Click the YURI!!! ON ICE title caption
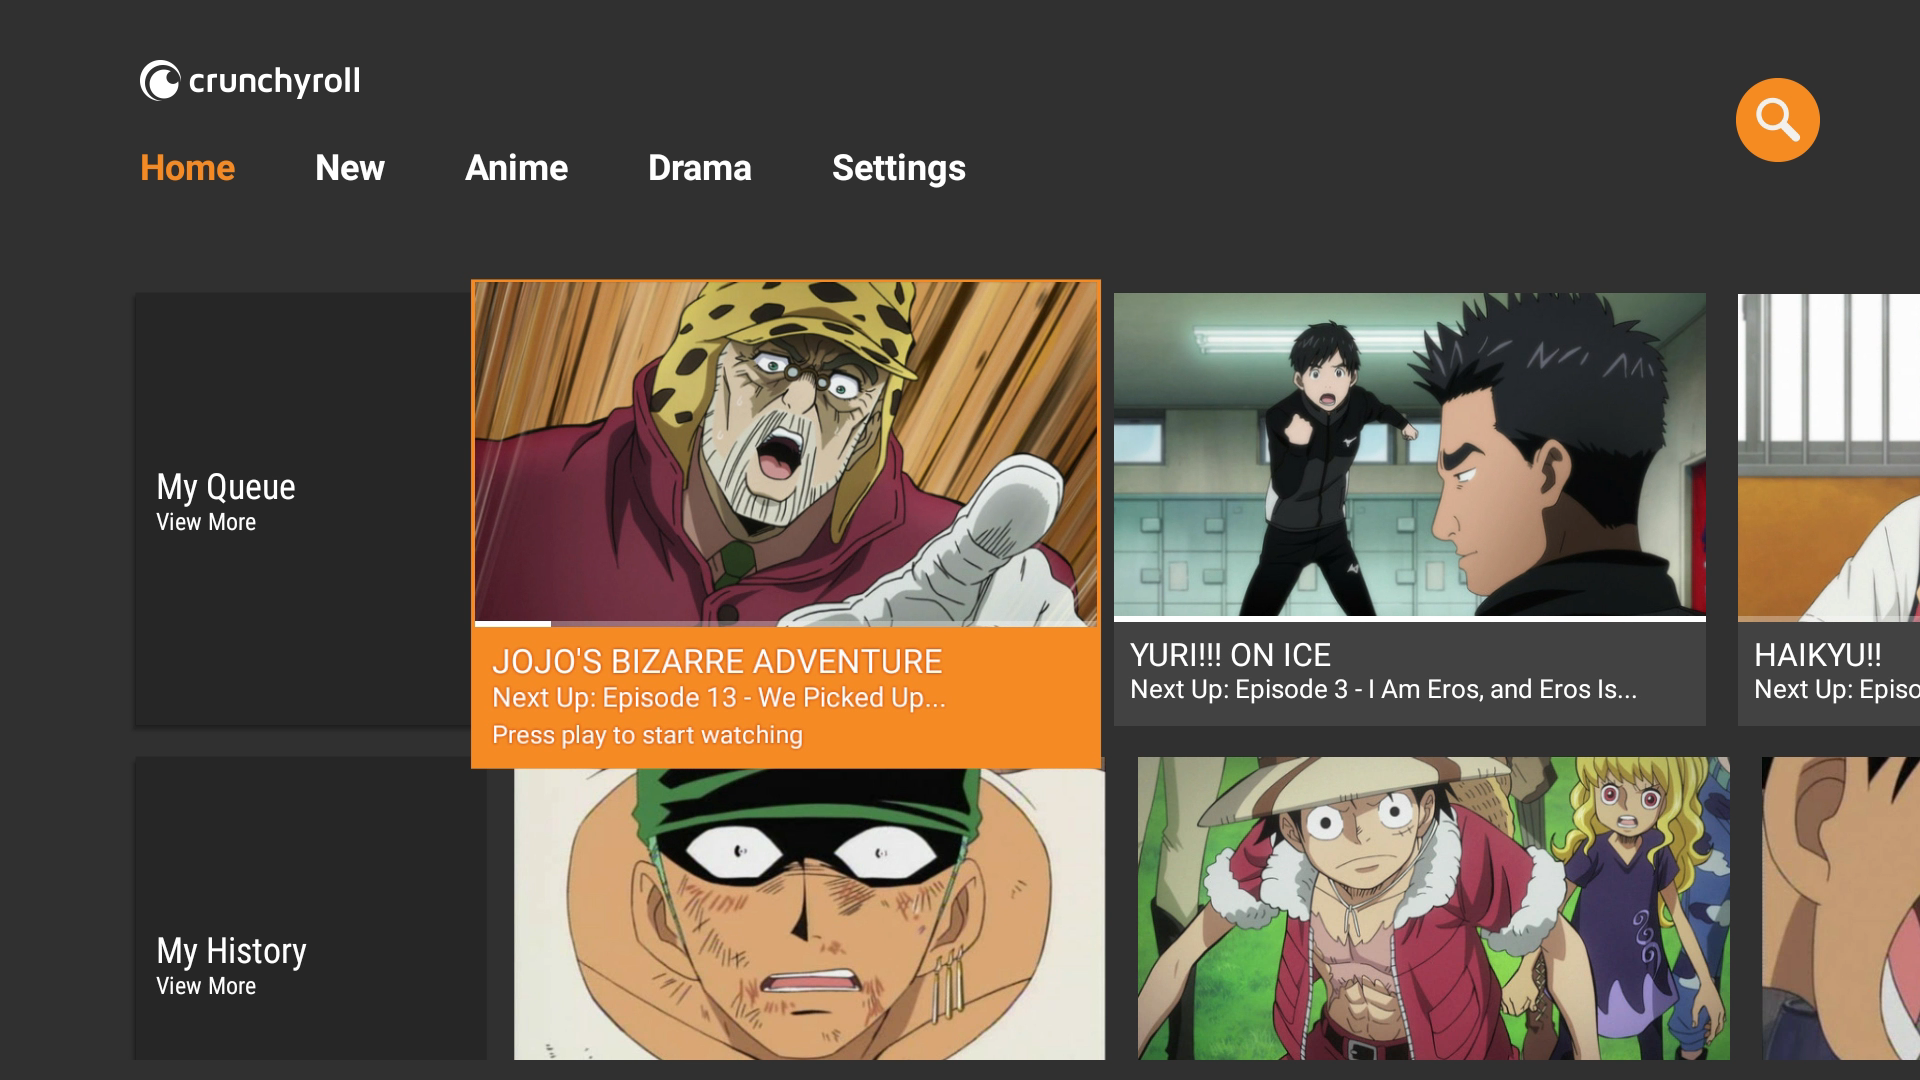 (1230, 656)
